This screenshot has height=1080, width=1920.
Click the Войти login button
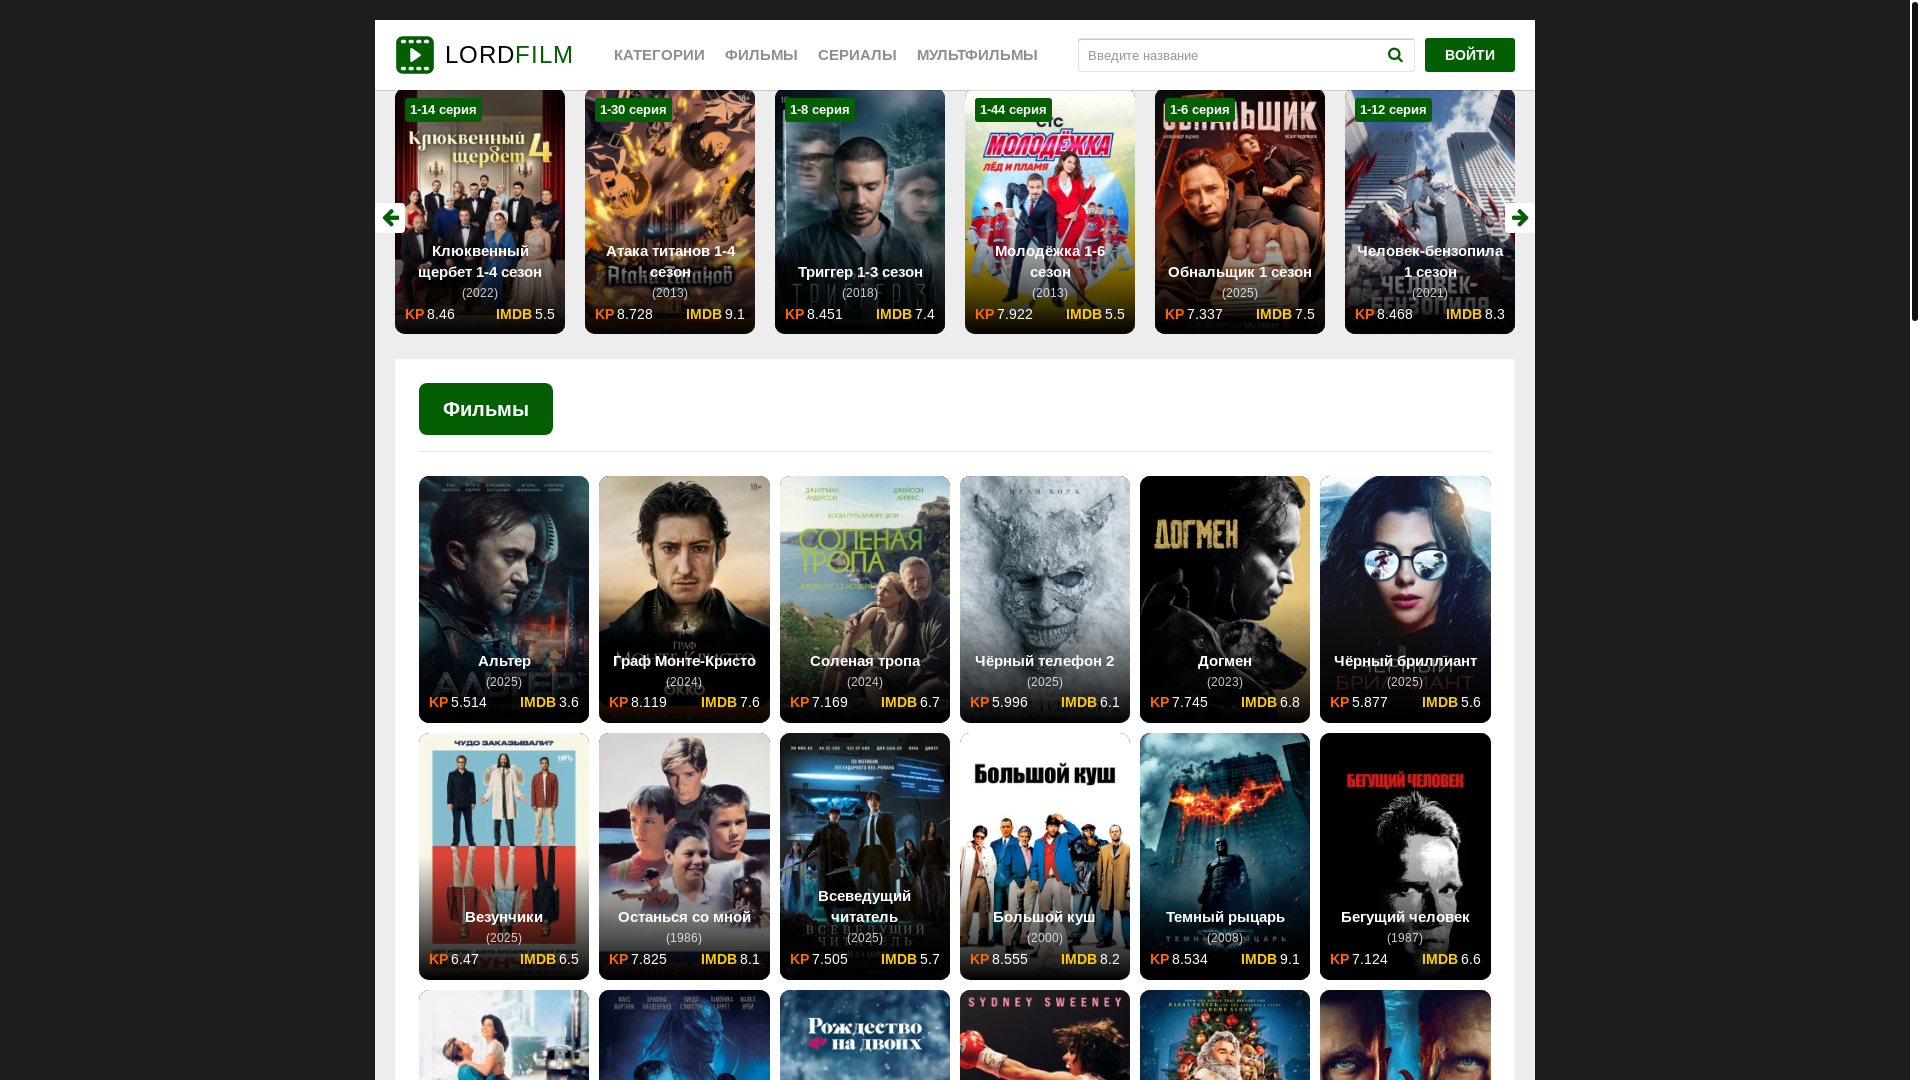click(x=1469, y=55)
